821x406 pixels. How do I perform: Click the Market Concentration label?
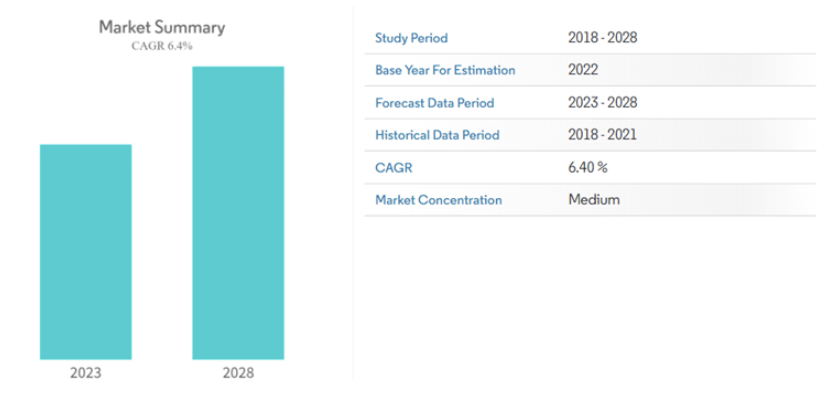click(x=438, y=200)
